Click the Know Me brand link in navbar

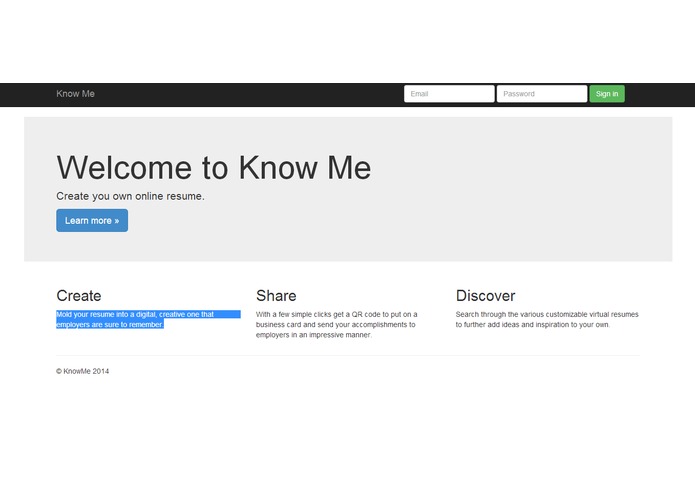tap(75, 94)
